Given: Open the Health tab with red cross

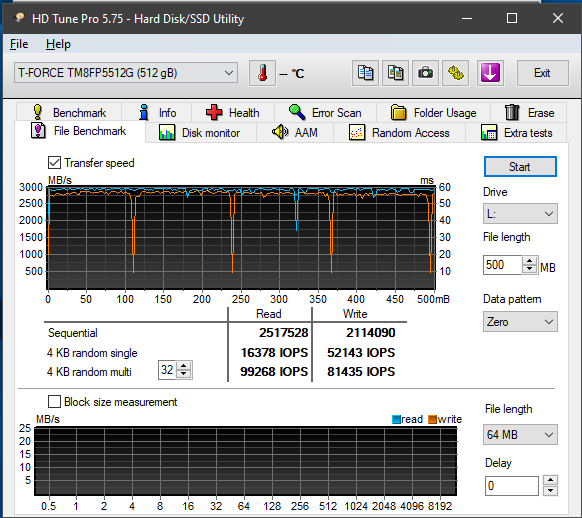Looking at the screenshot, I should [x=233, y=112].
